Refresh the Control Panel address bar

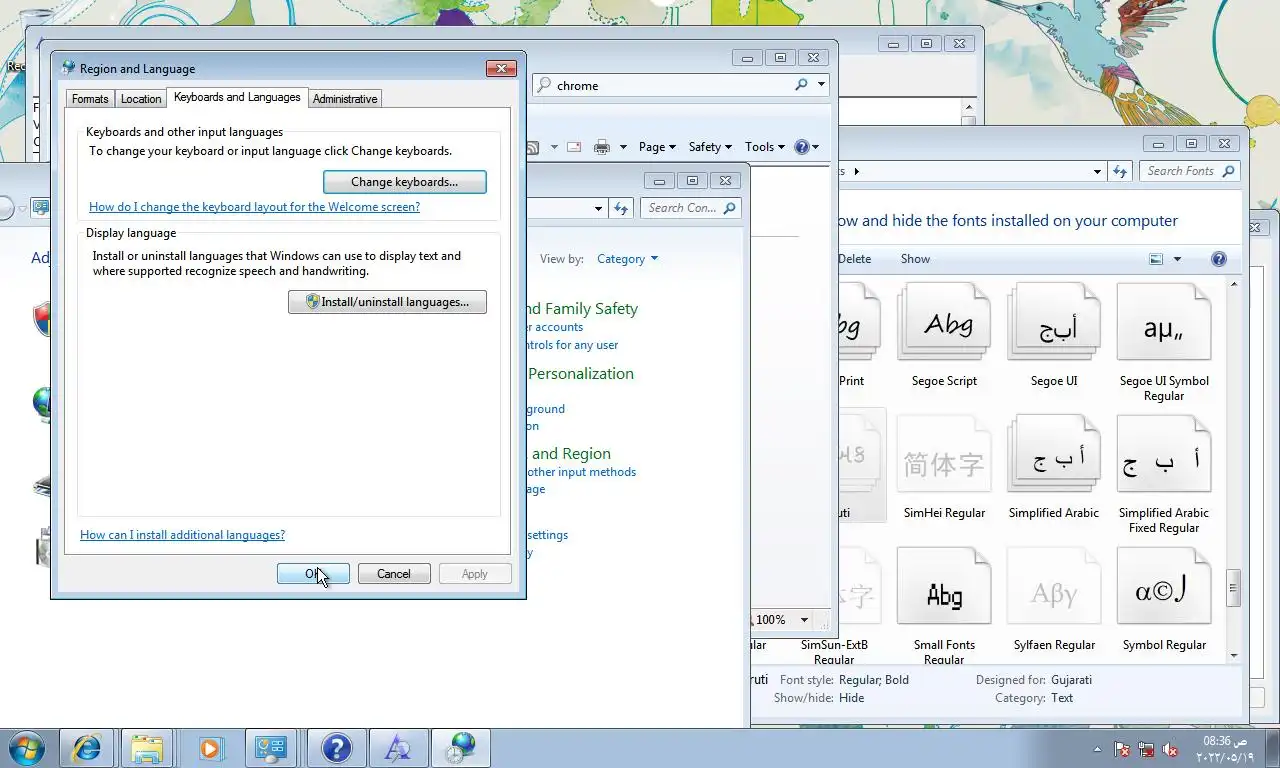(621, 208)
